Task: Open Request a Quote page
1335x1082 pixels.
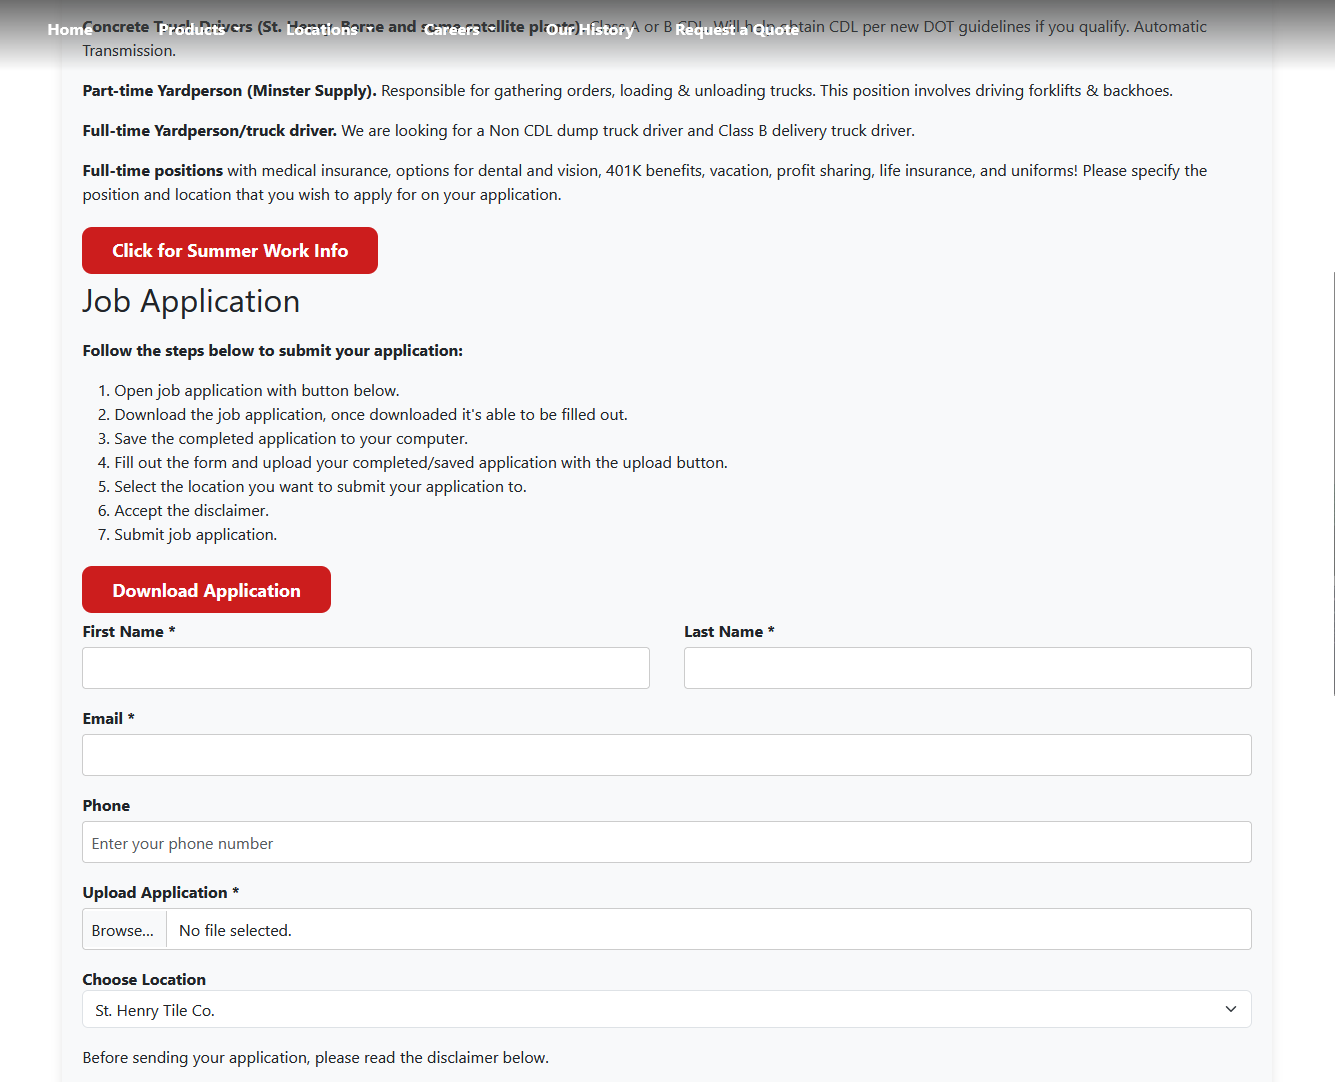Action: (736, 30)
